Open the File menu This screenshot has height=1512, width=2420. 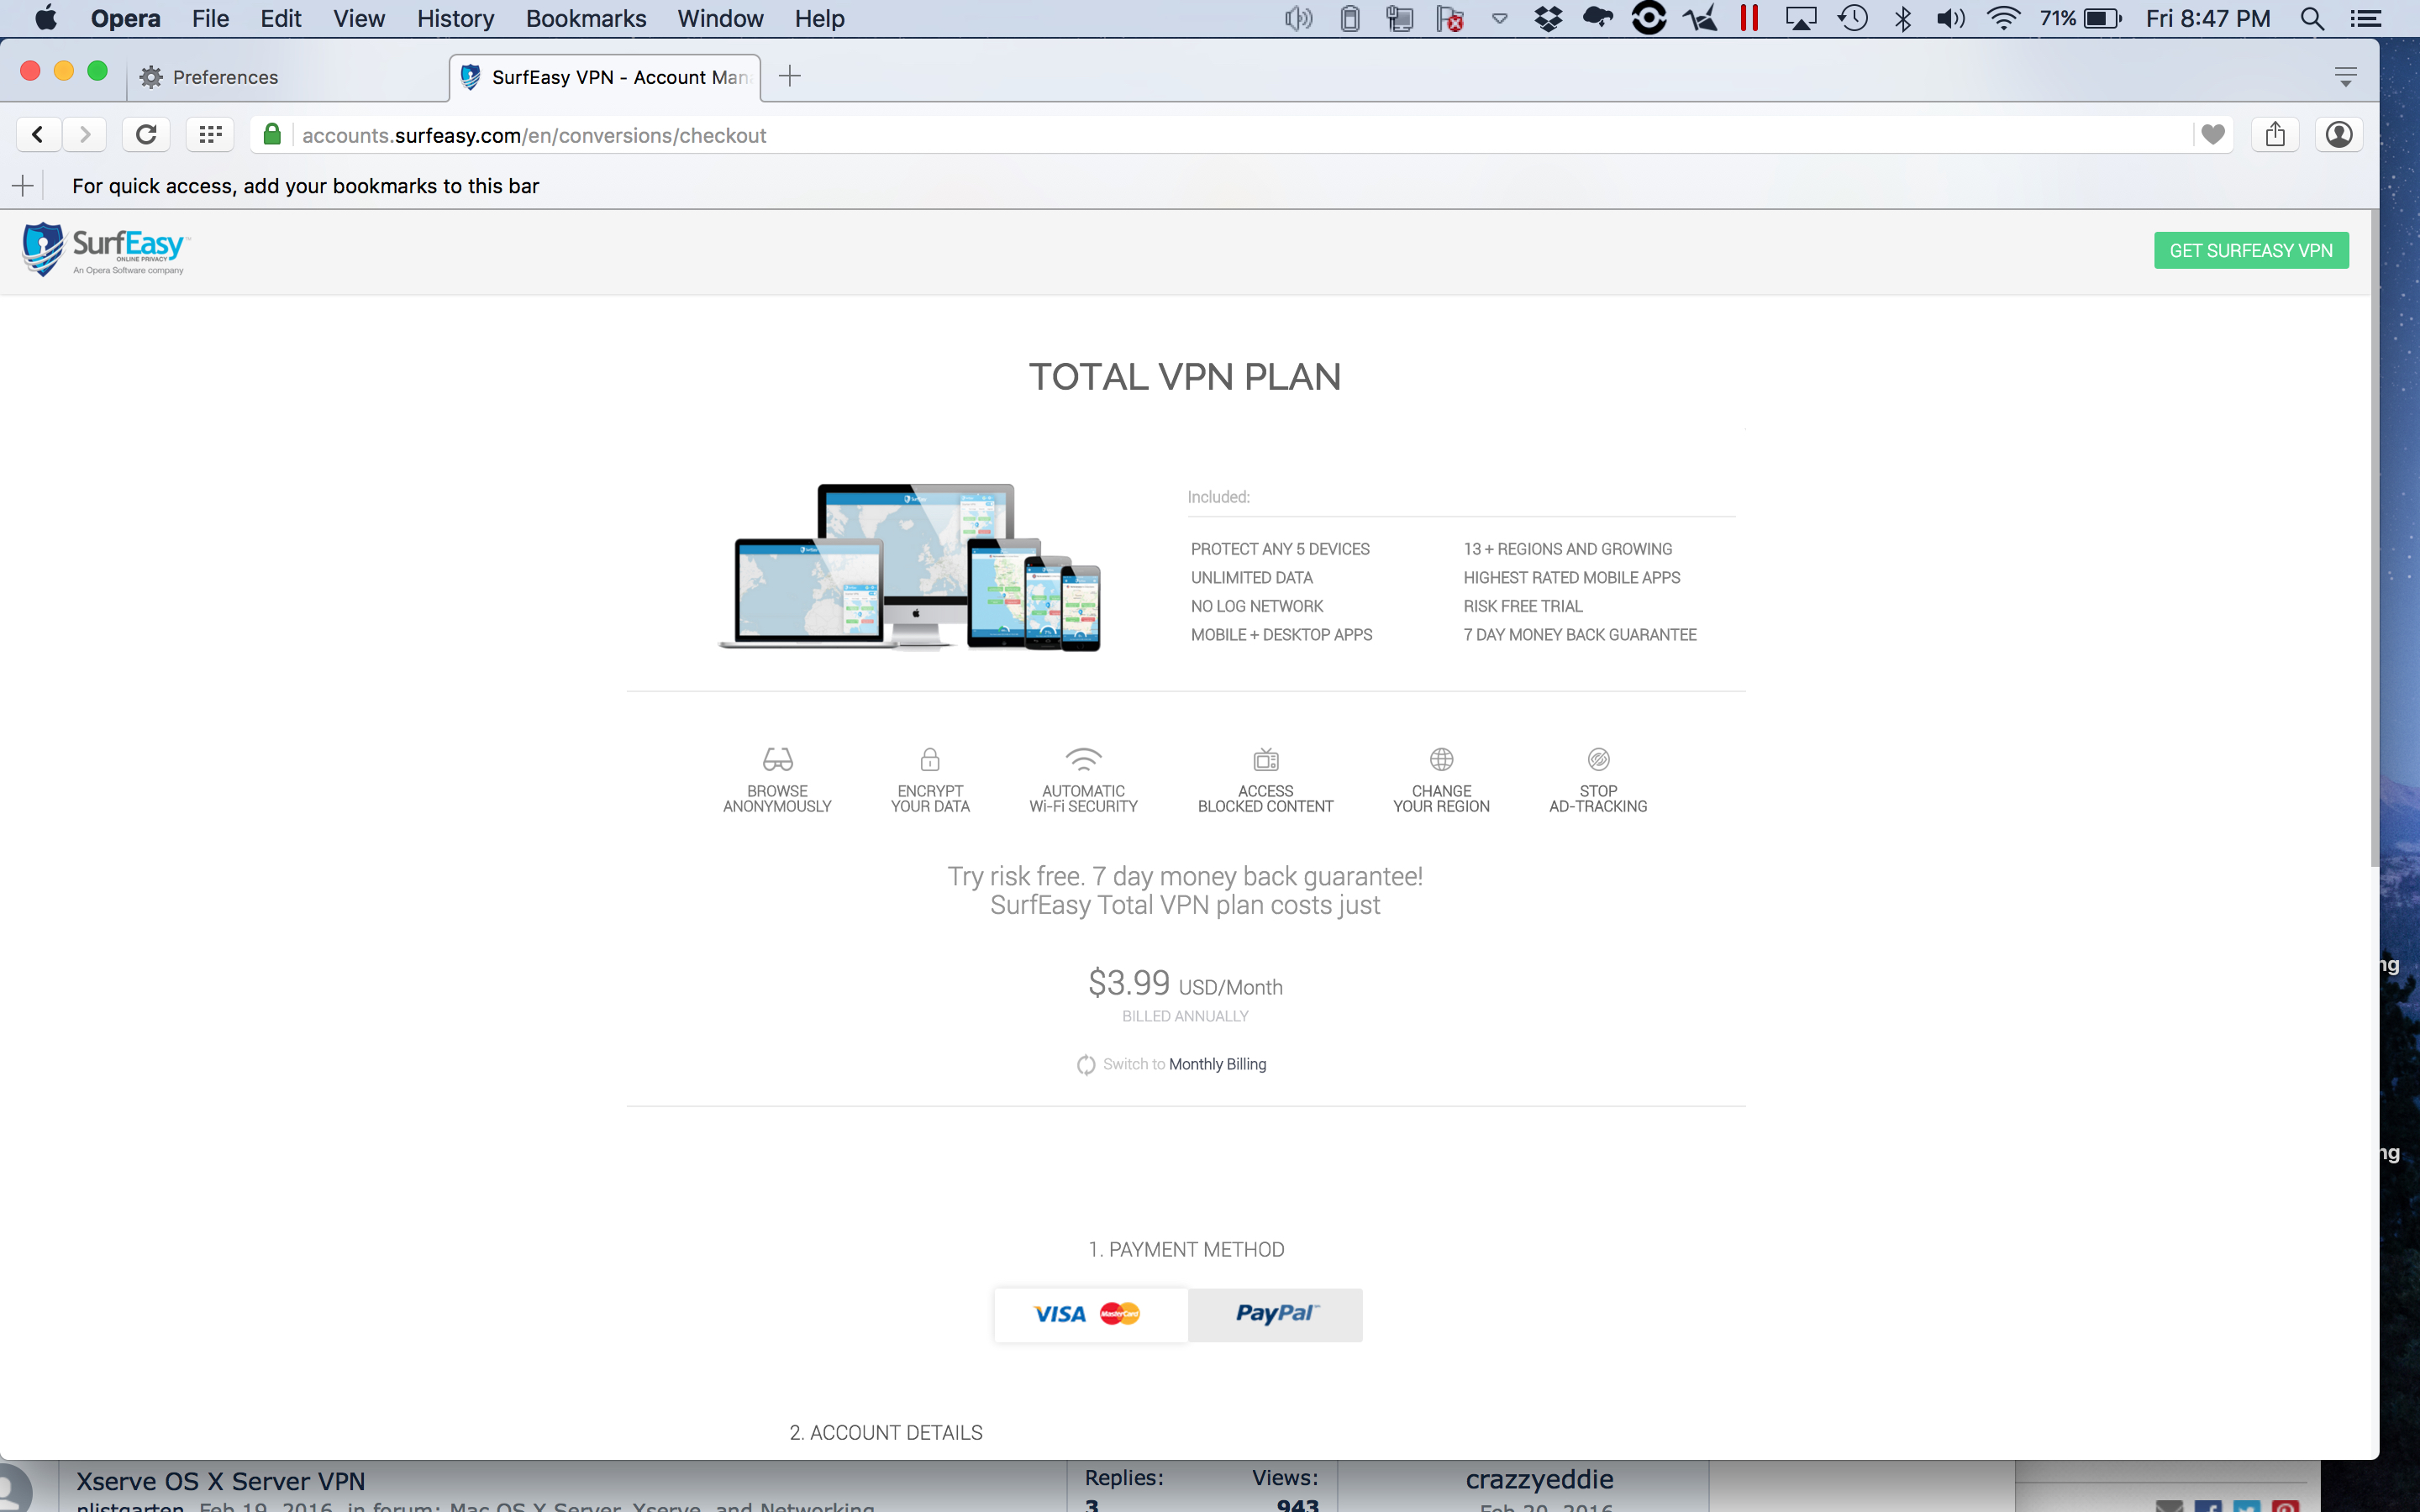[210, 18]
